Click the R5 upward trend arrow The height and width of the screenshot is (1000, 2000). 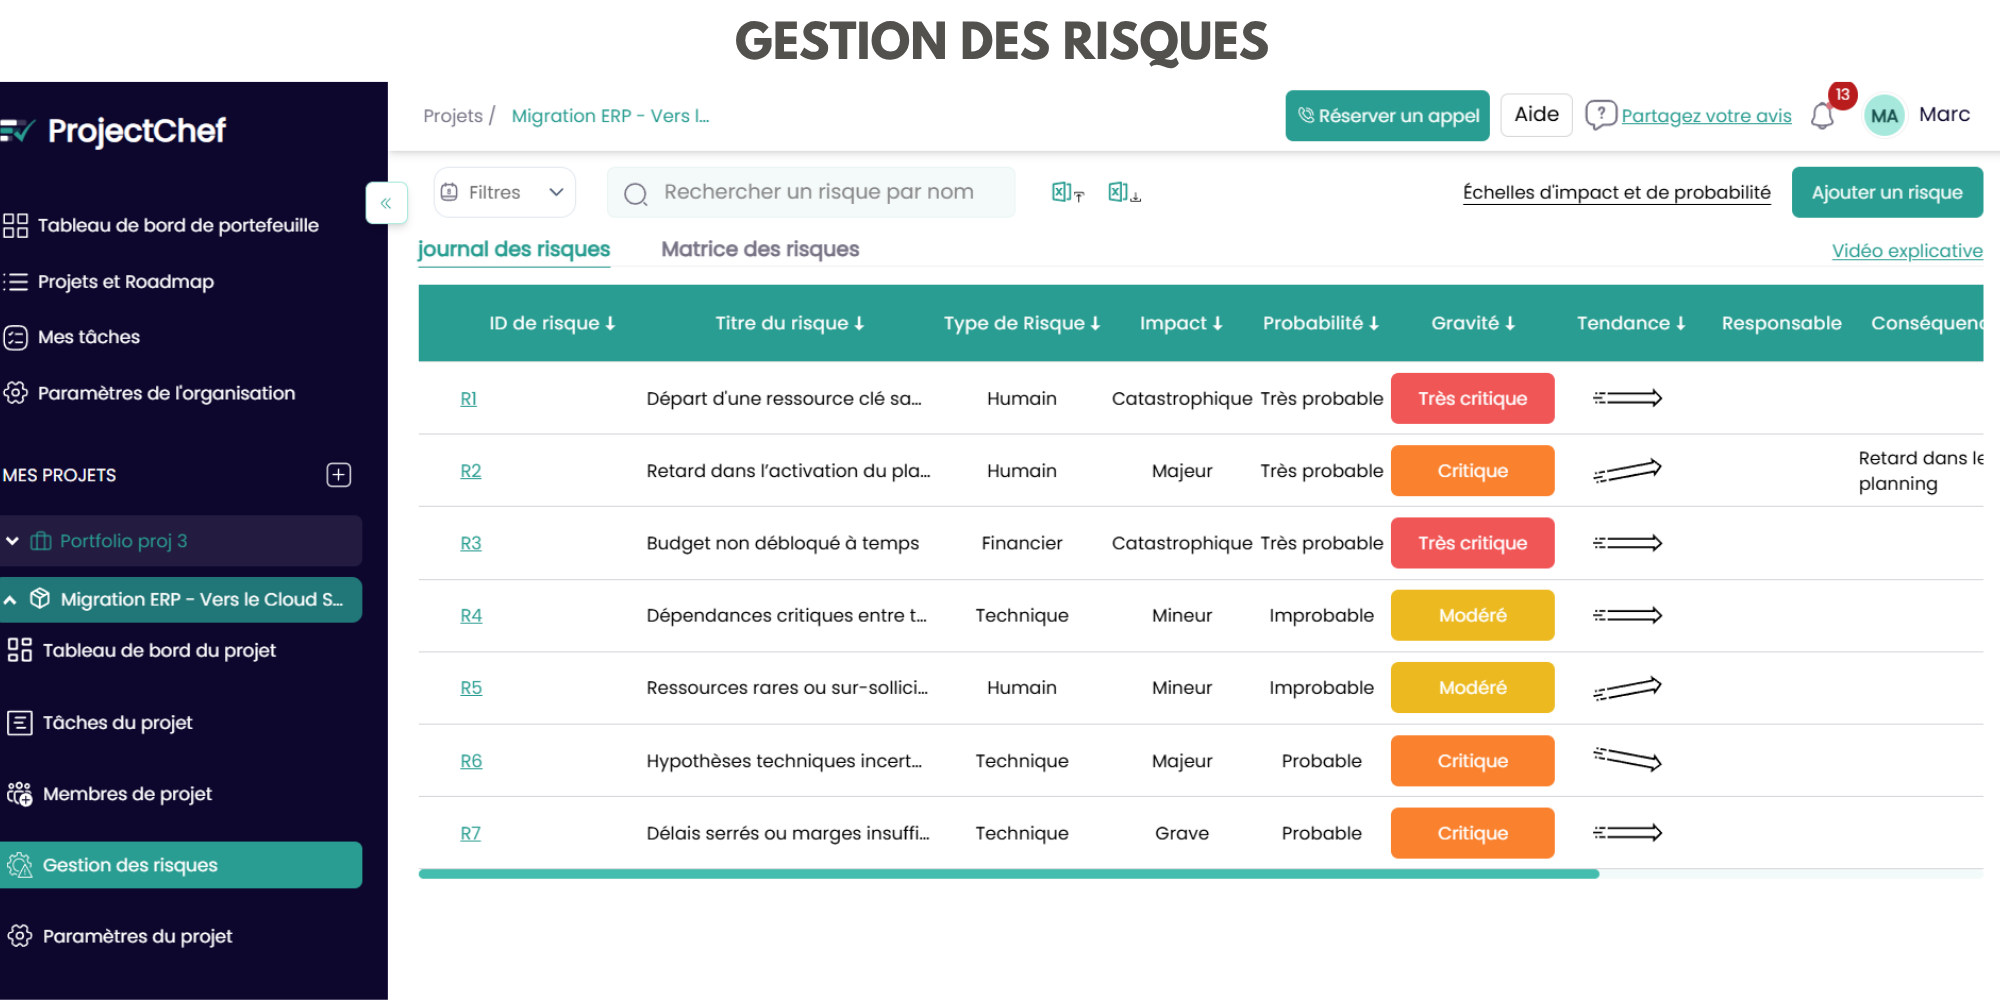pos(1627,688)
